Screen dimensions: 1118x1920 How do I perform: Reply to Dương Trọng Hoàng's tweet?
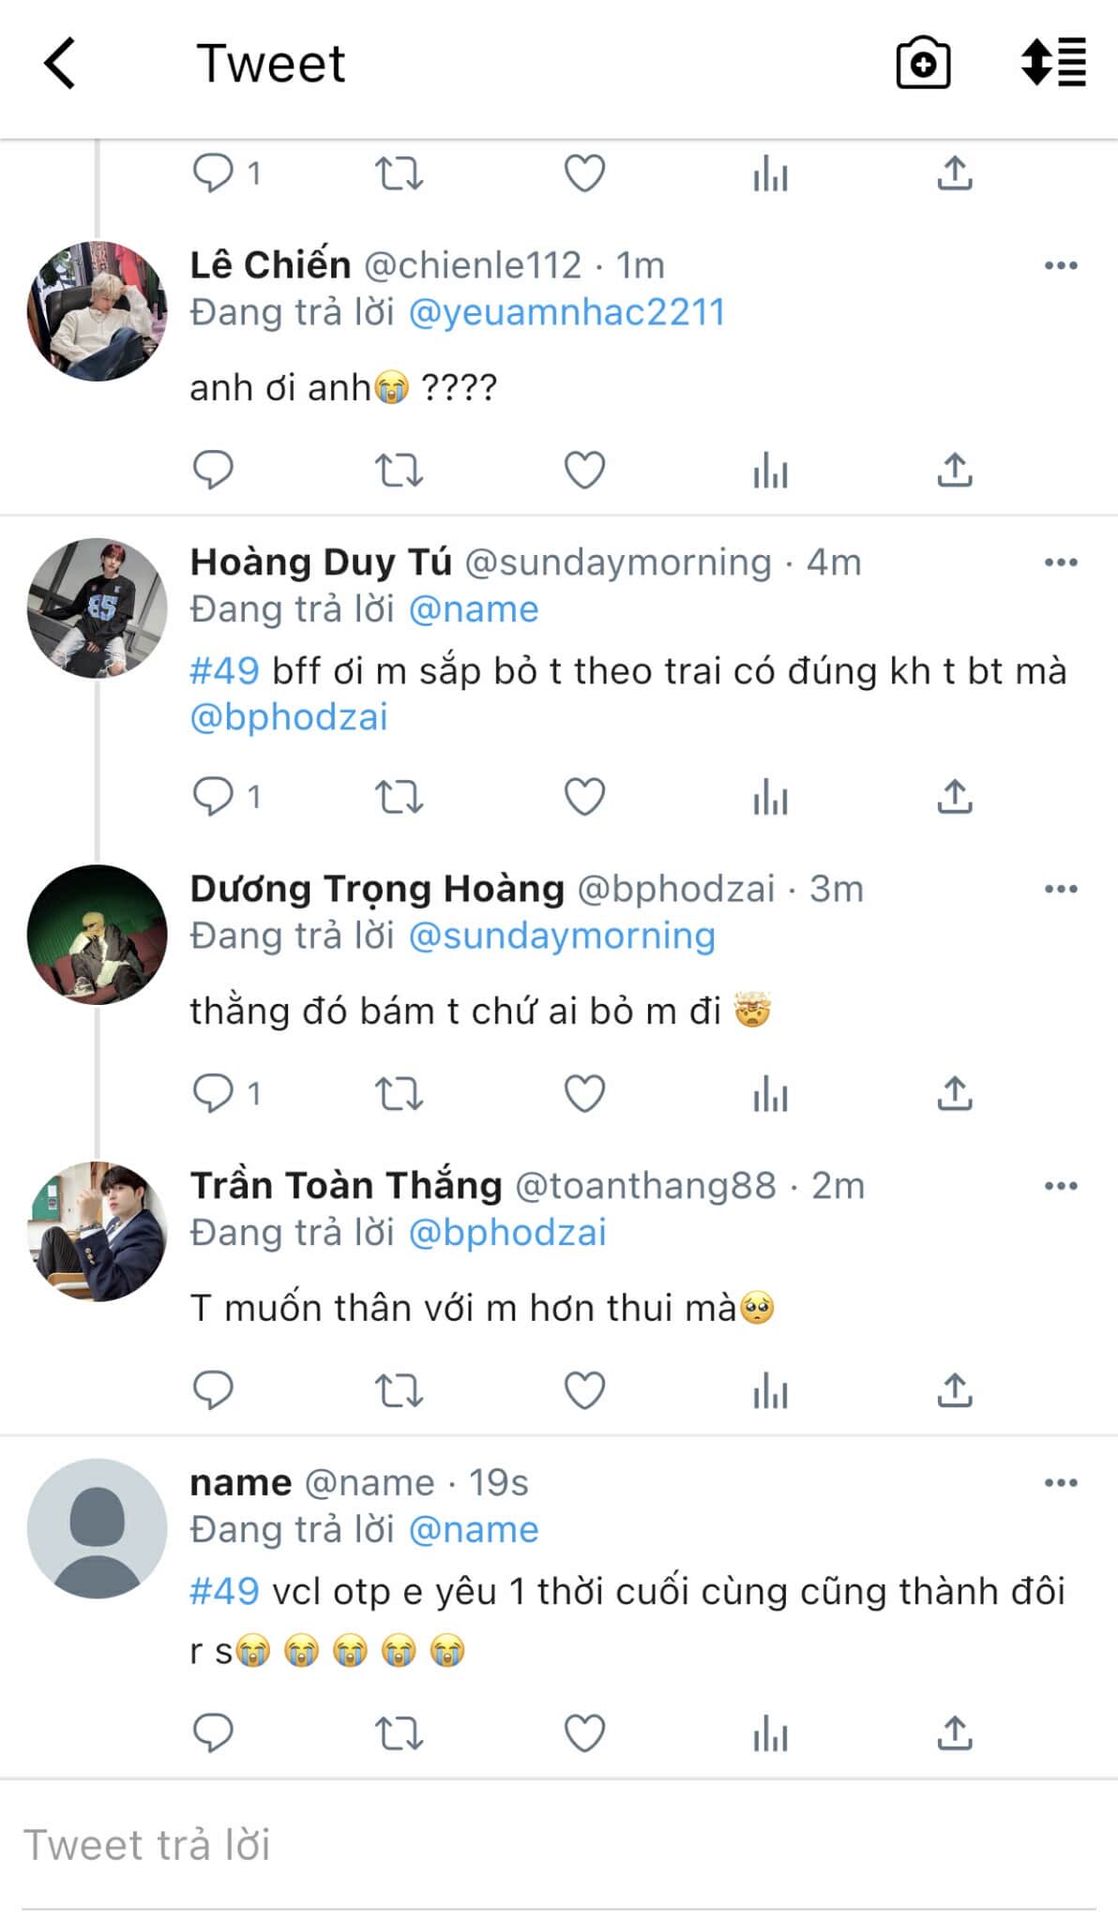[x=213, y=1093]
